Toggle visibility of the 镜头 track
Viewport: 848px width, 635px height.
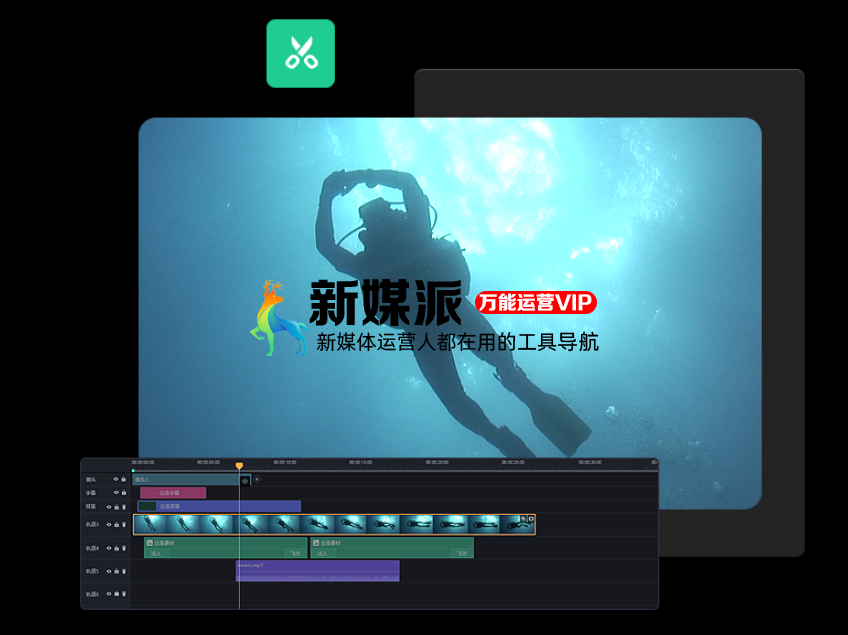tap(115, 479)
